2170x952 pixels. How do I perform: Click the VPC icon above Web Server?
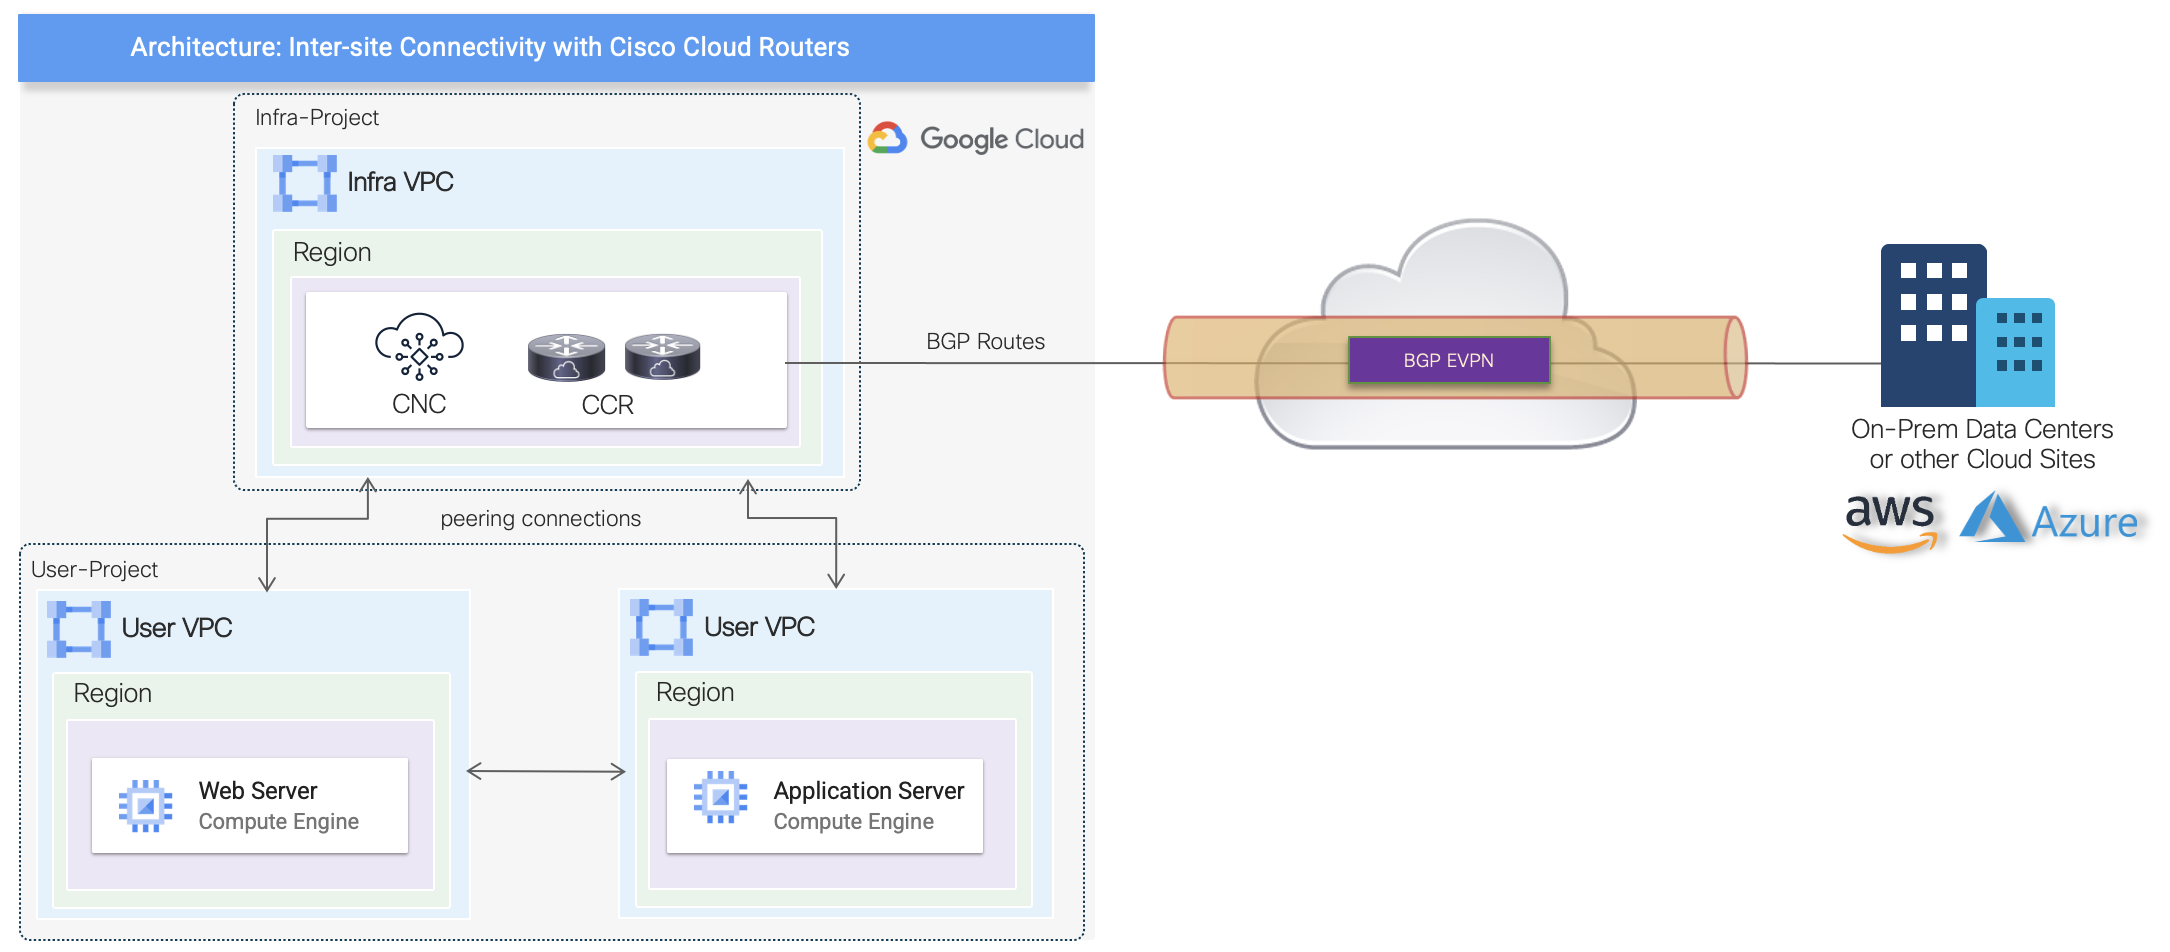click(79, 629)
